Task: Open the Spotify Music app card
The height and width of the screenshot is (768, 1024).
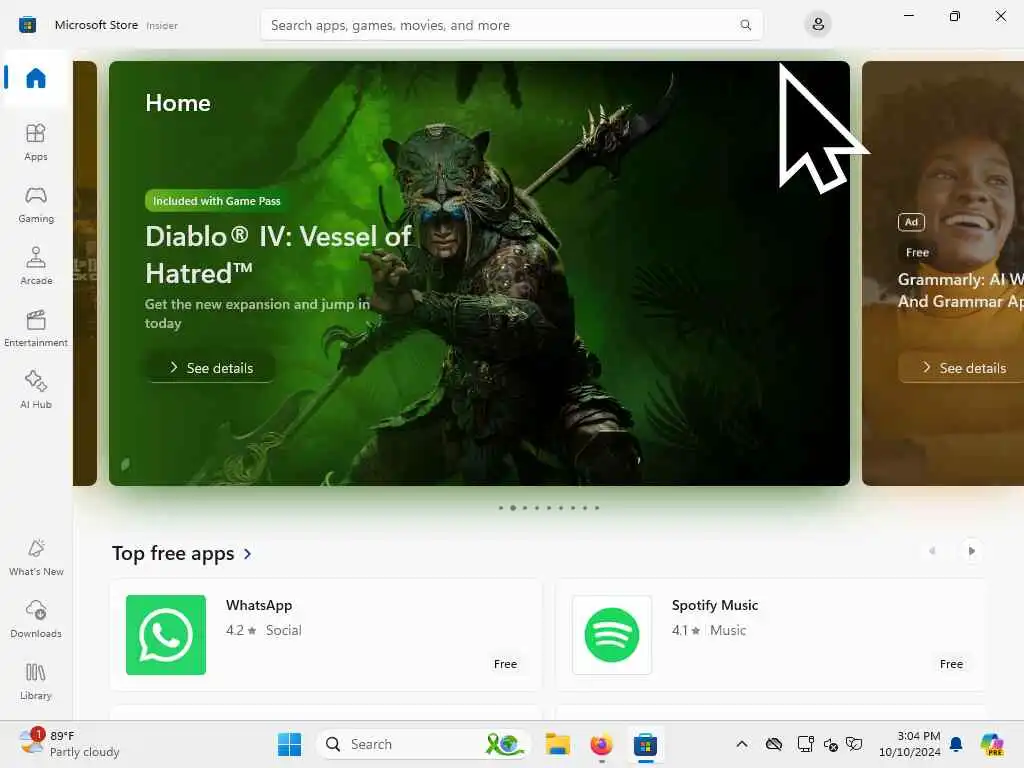Action: pos(771,635)
